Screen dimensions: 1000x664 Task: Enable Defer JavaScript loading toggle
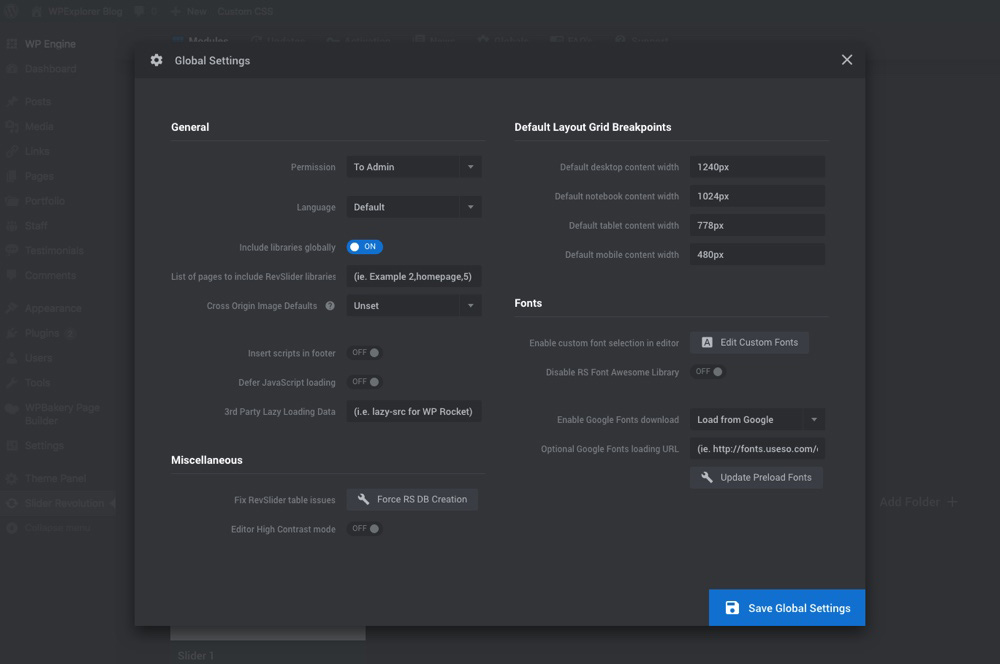click(x=365, y=382)
